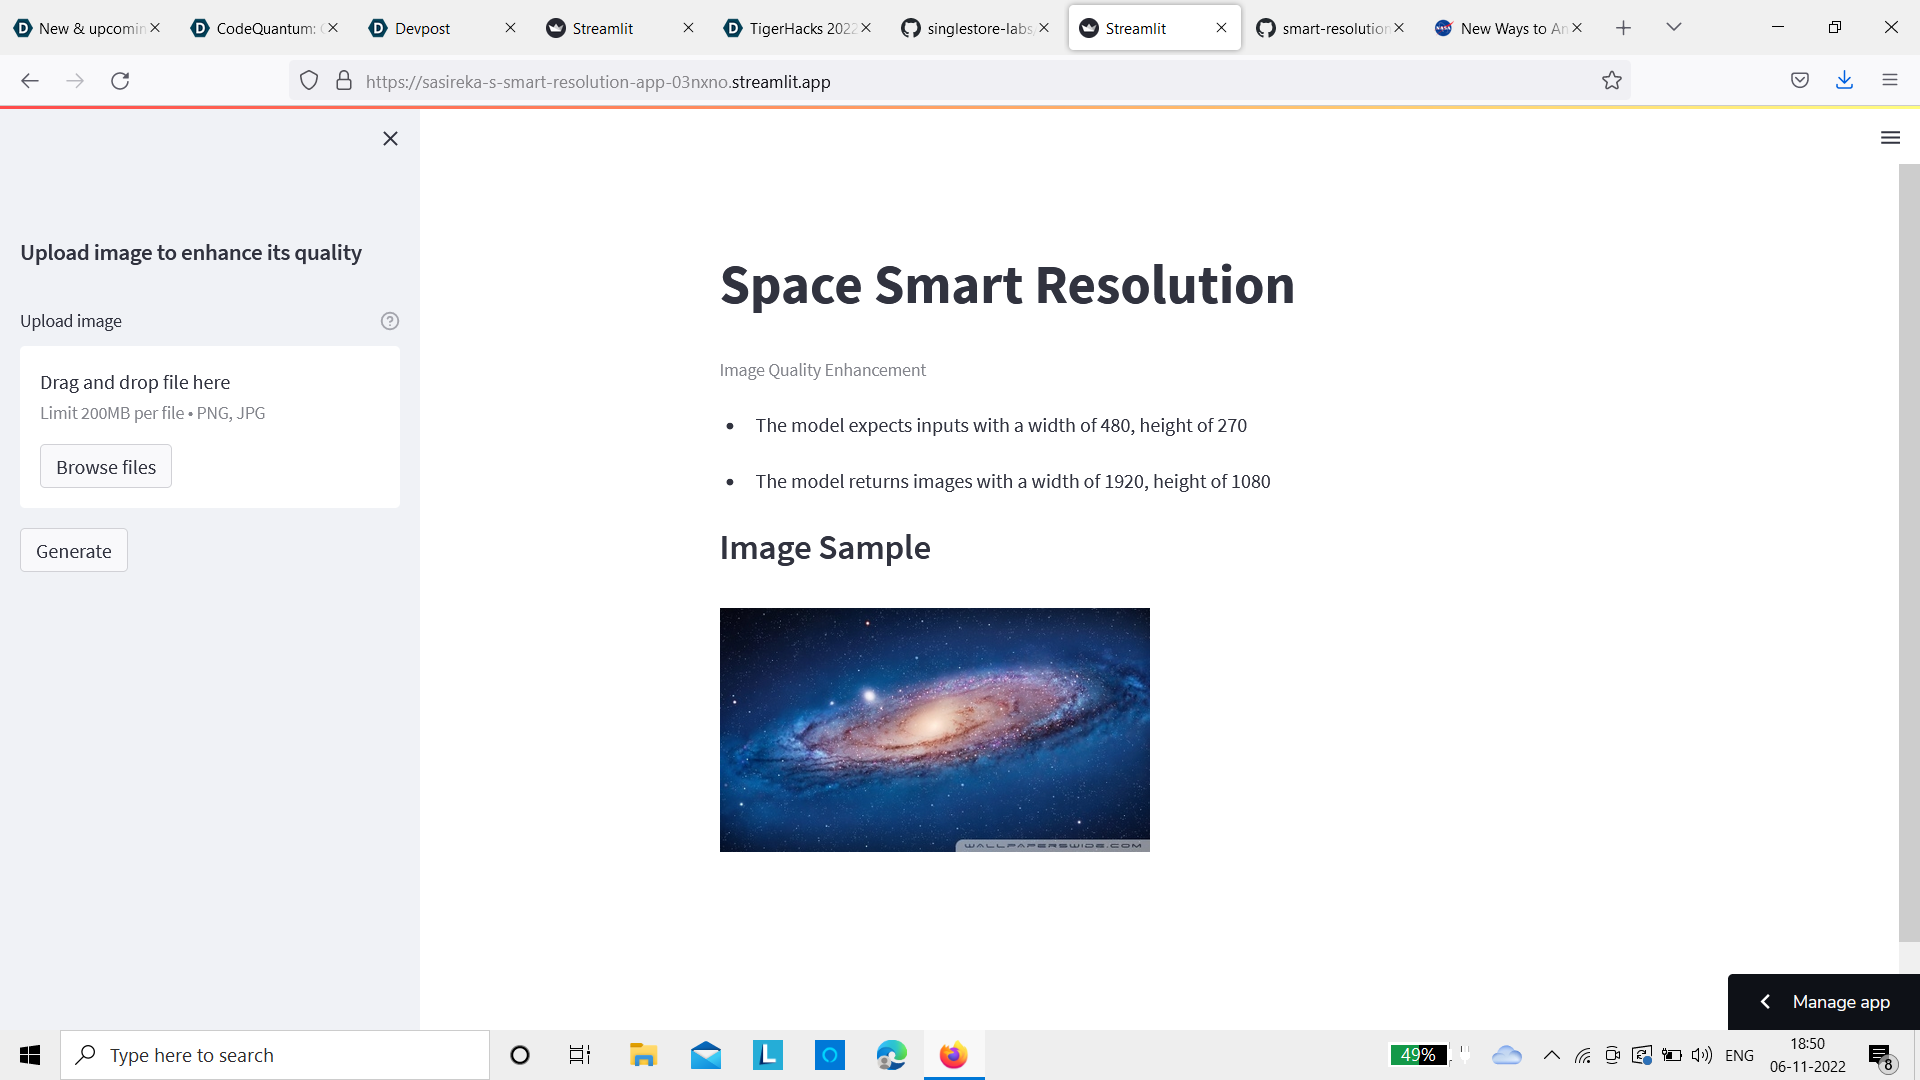
Task: Click the shield tracking protection icon
Action: (309, 80)
